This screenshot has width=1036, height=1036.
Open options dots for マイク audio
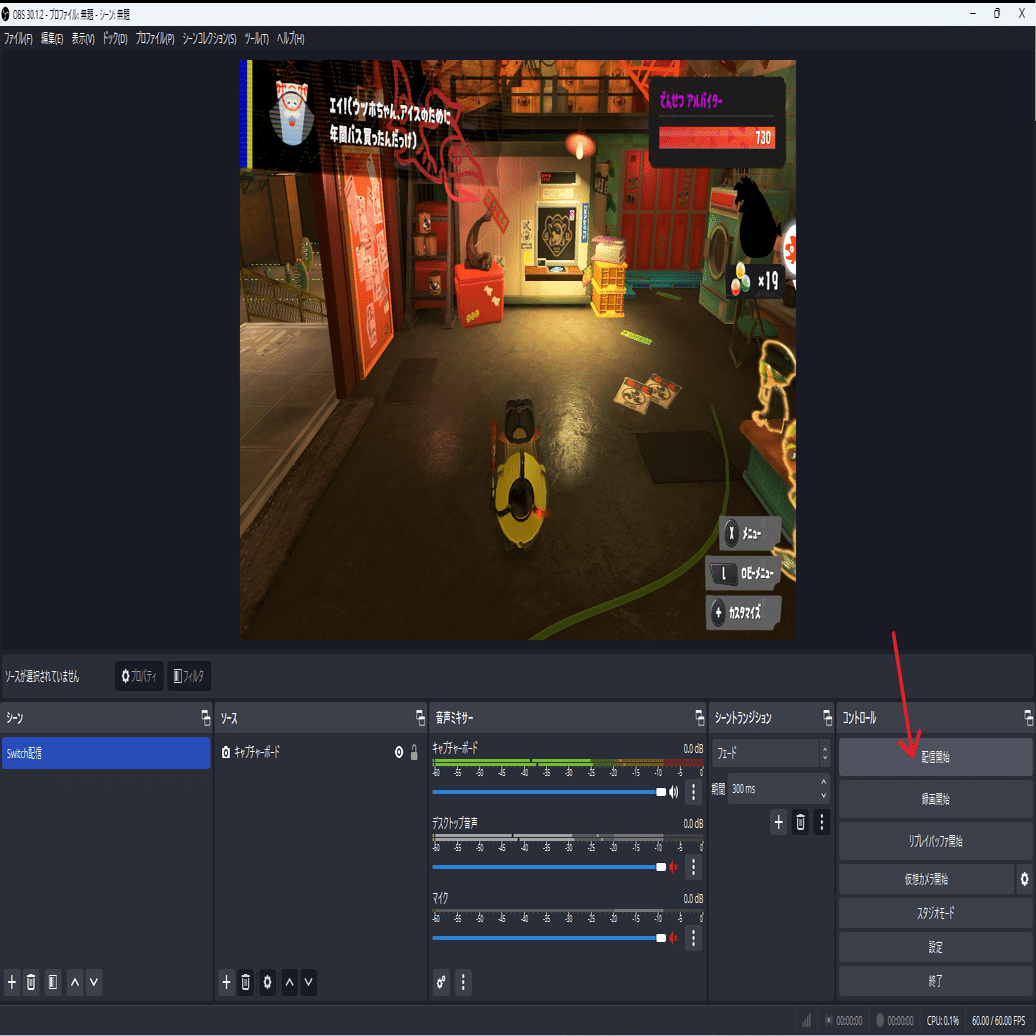pyautogui.click(x=693, y=937)
